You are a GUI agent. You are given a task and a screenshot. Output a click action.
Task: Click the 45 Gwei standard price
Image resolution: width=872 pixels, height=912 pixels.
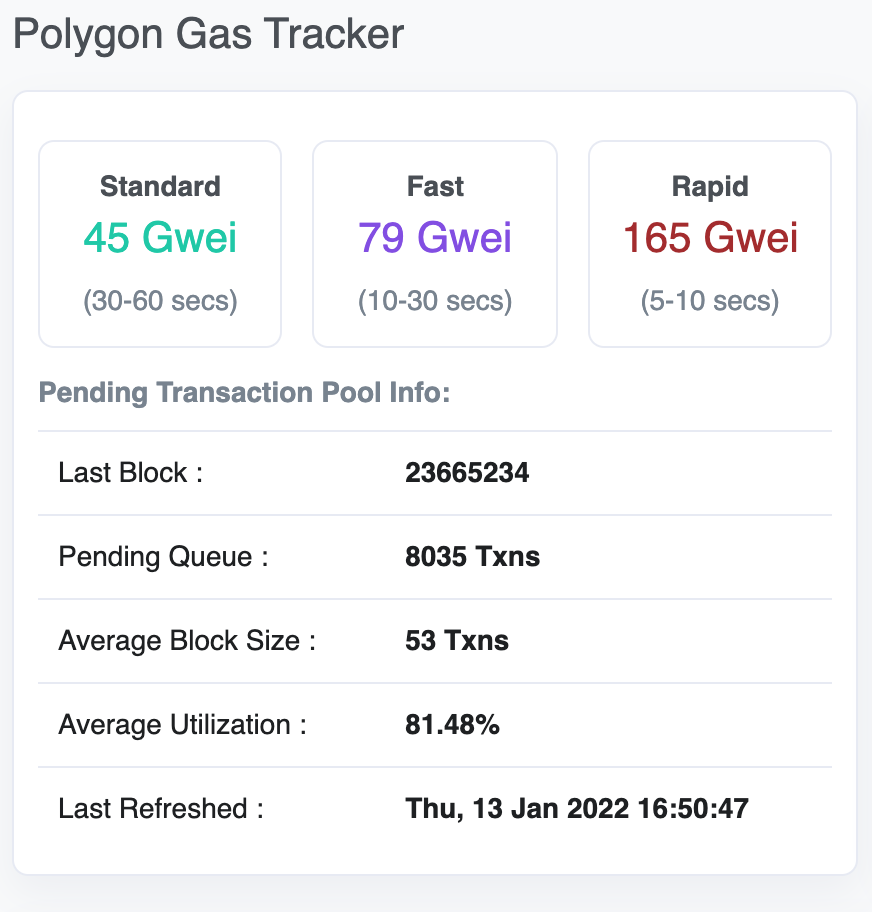tap(160, 238)
